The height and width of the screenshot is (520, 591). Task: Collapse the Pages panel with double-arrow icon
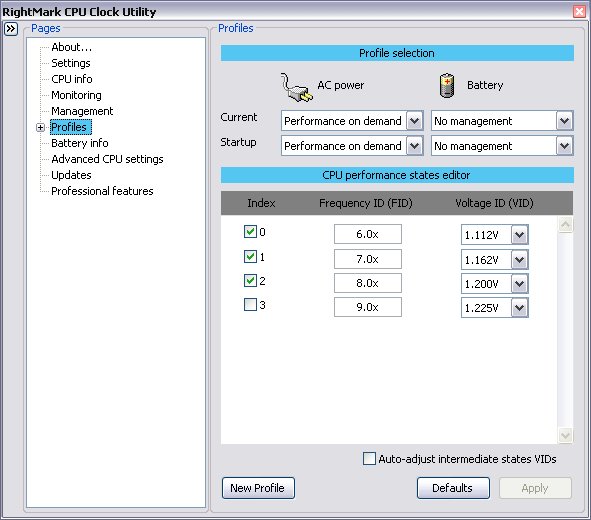pyautogui.click(x=11, y=29)
